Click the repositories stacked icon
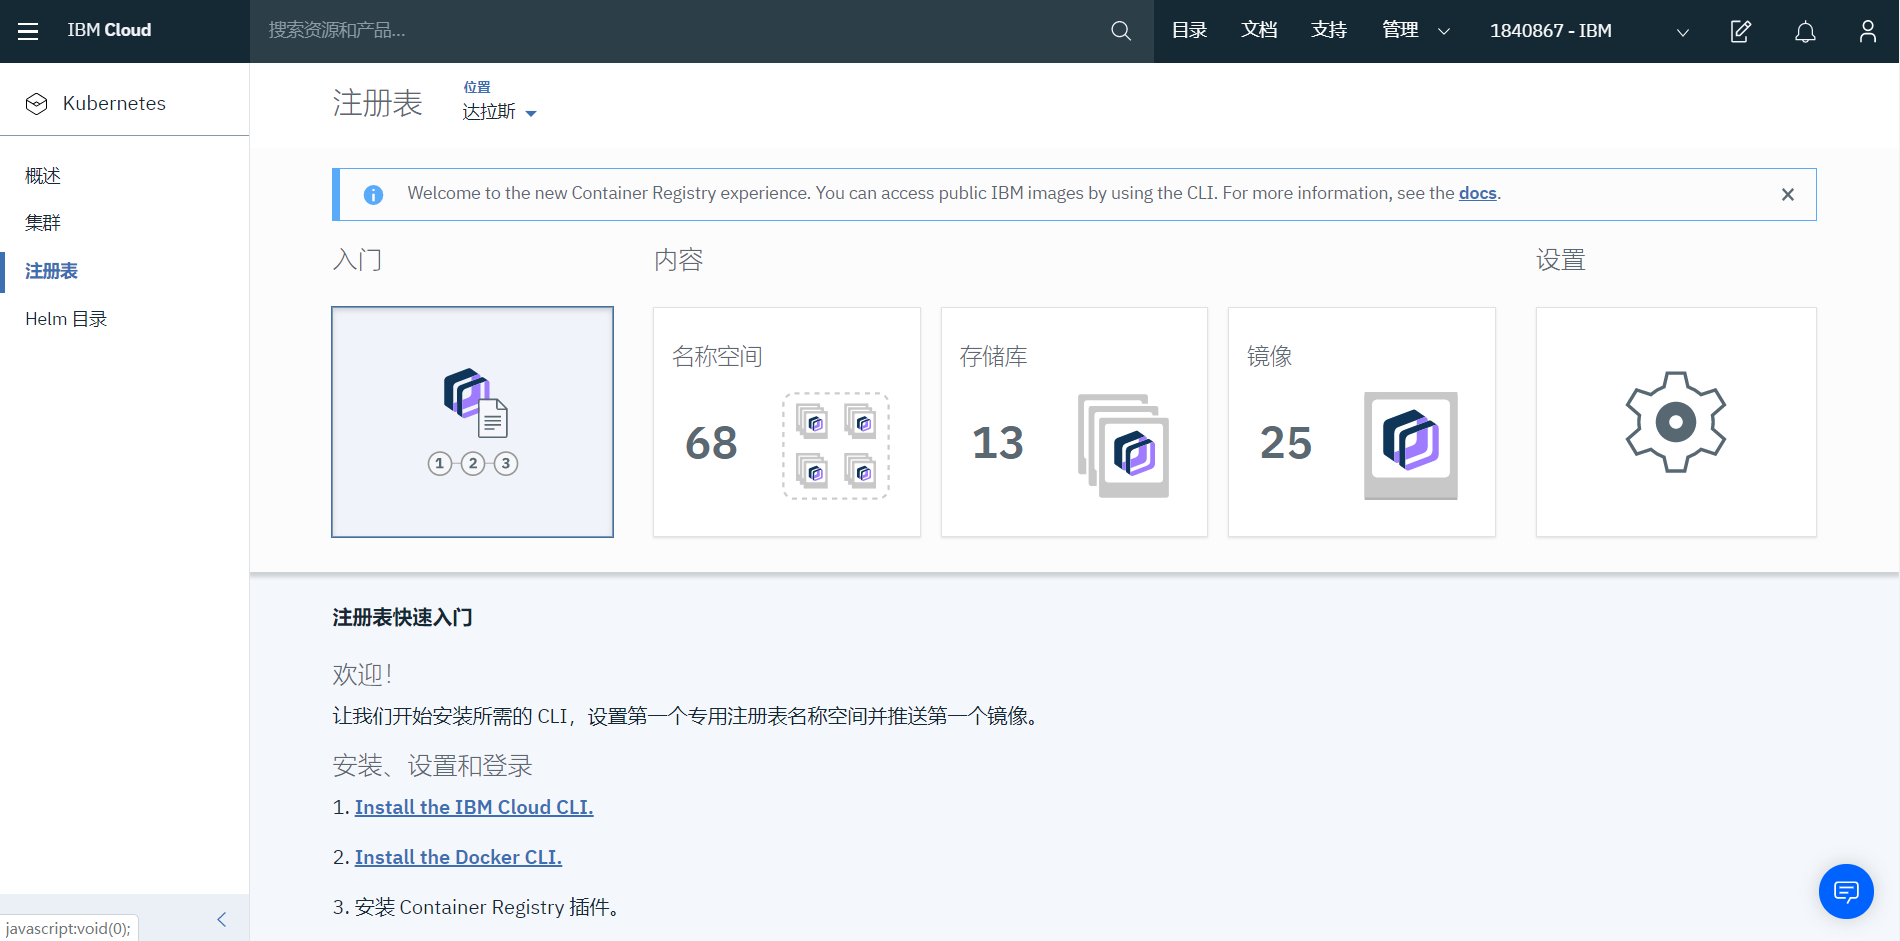The width and height of the screenshot is (1900, 941). point(1123,446)
